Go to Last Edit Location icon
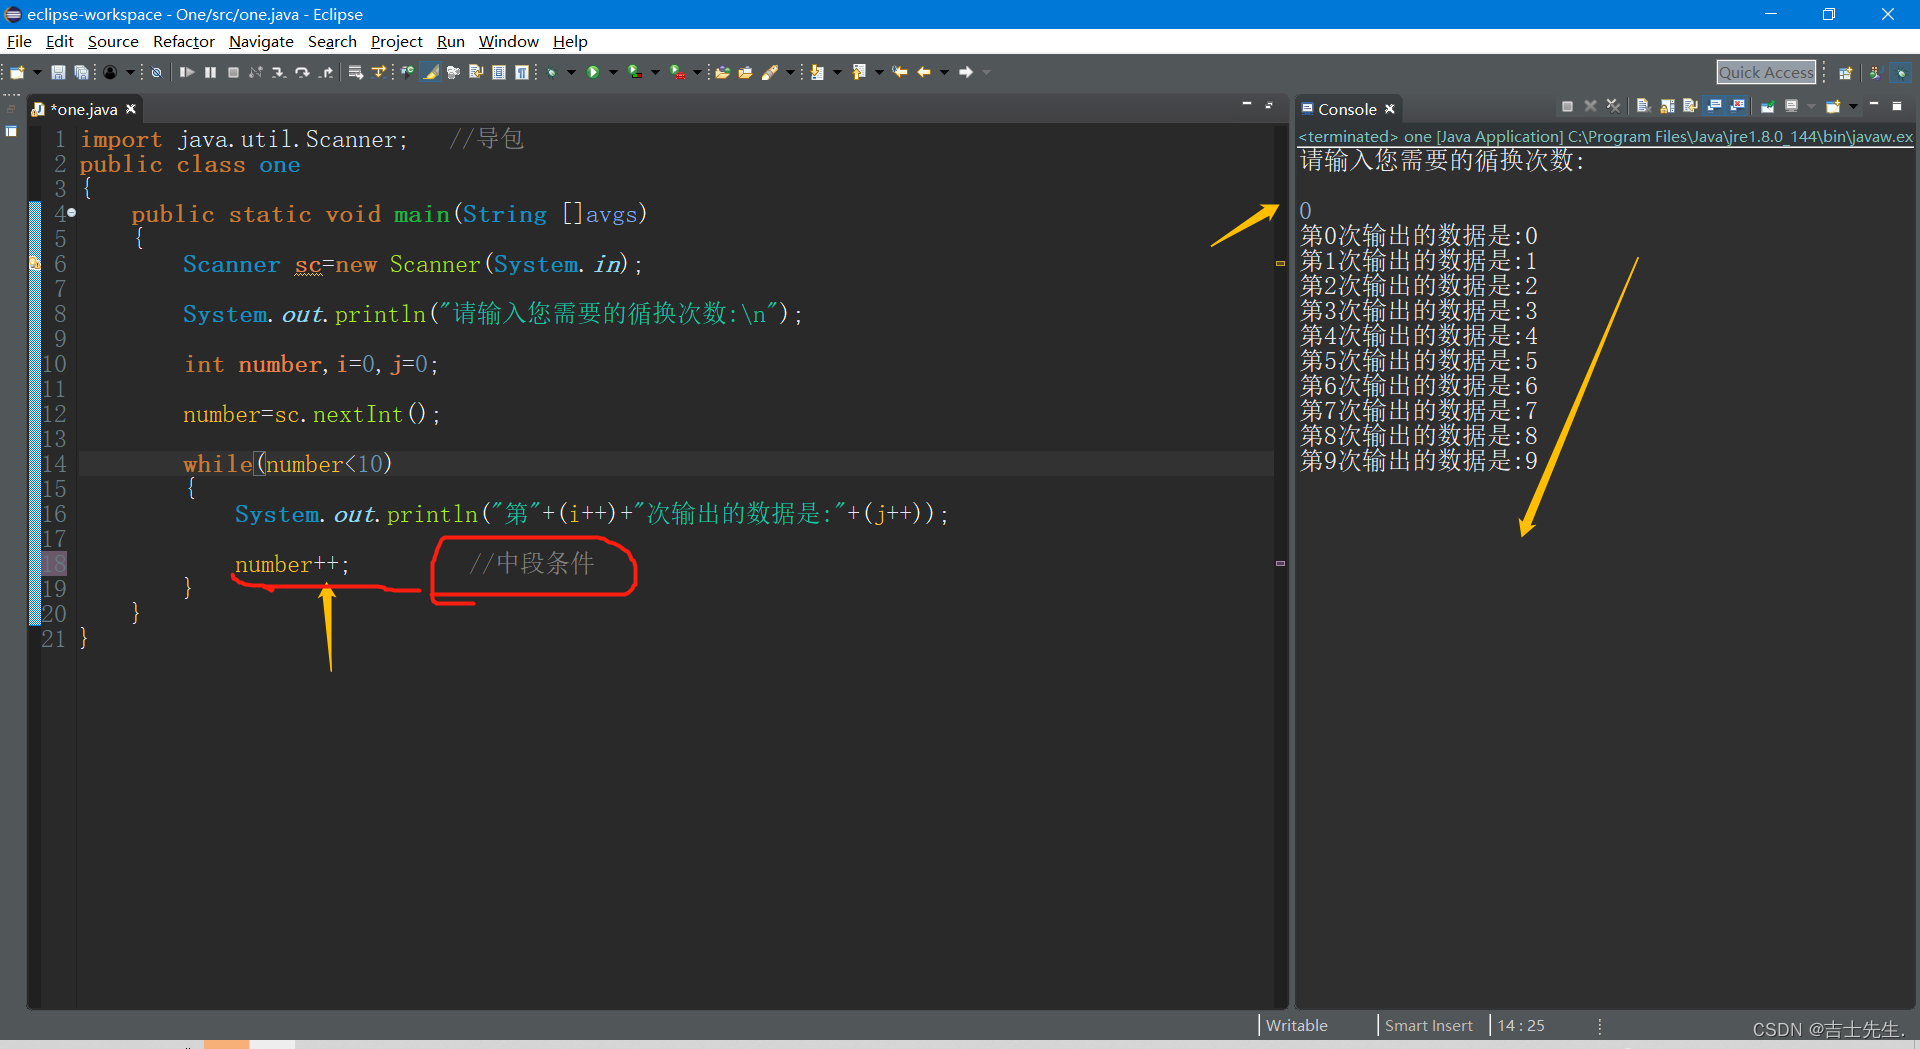This screenshot has width=1920, height=1049. click(x=899, y=72)
